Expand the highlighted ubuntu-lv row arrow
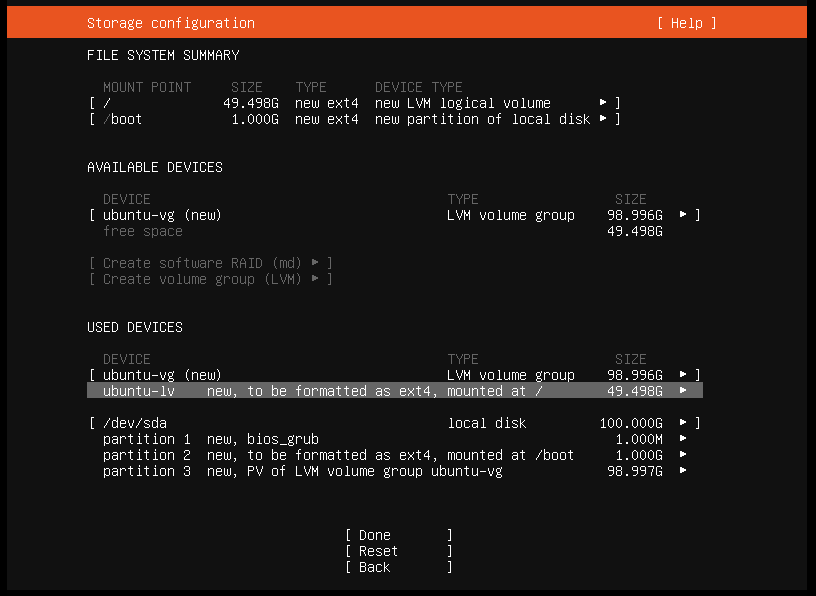The width and height of the screenshot is (816, 596). (x=683, y=391)
